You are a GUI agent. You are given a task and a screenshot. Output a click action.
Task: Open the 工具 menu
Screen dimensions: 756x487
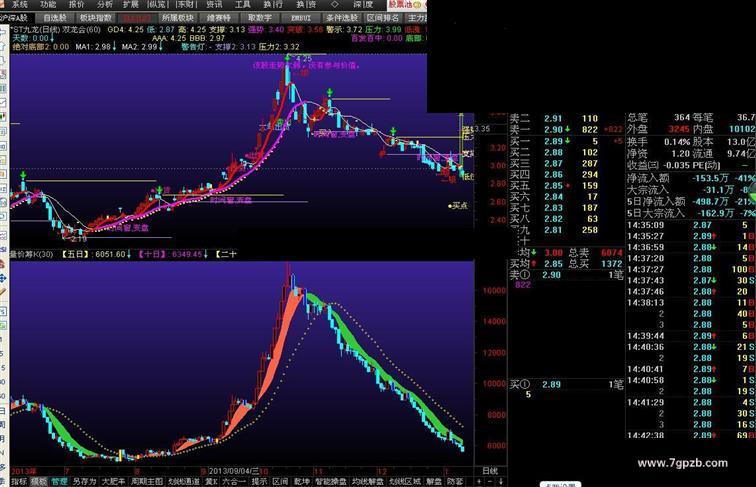pos(243,4)
